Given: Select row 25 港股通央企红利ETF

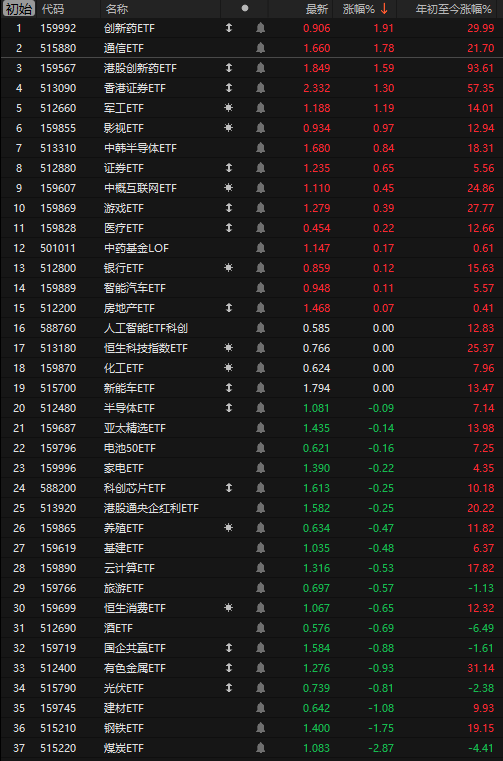Looking at the screenshot, I should point(252,508).
